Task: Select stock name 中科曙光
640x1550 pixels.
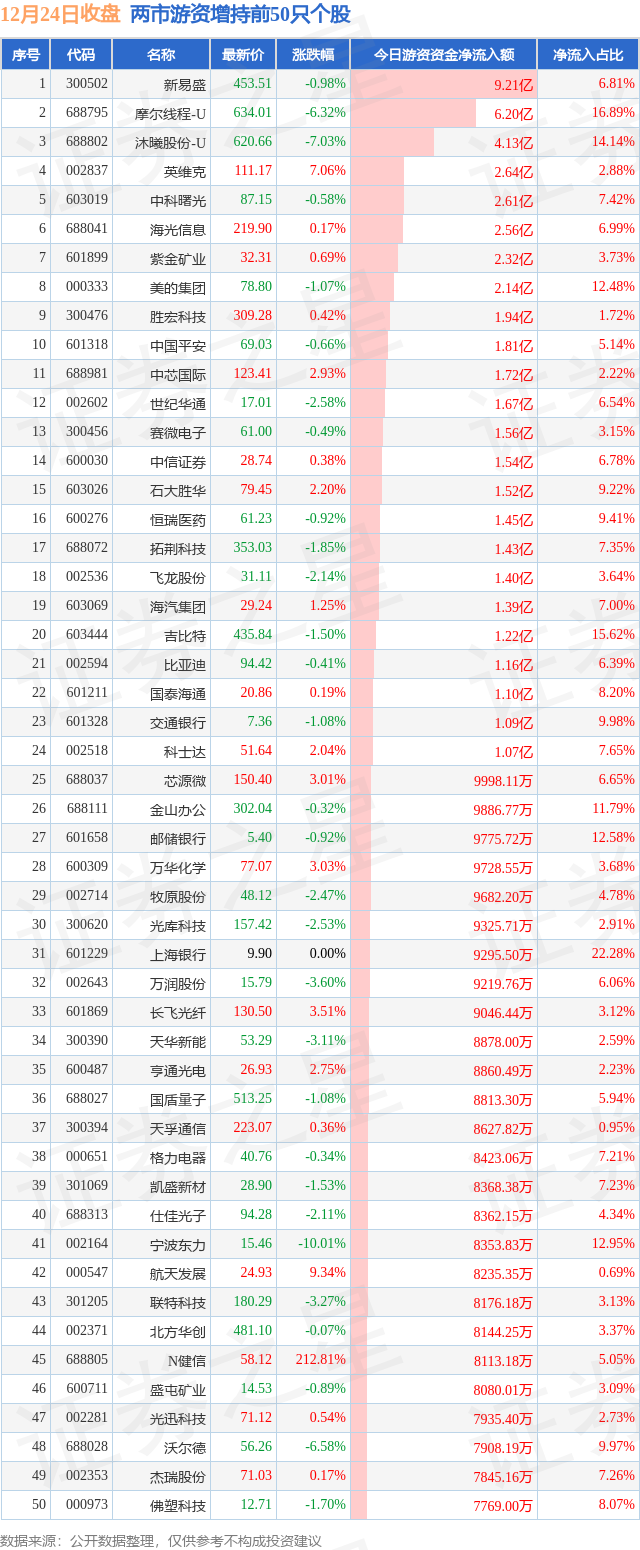Action: [178, 200]
